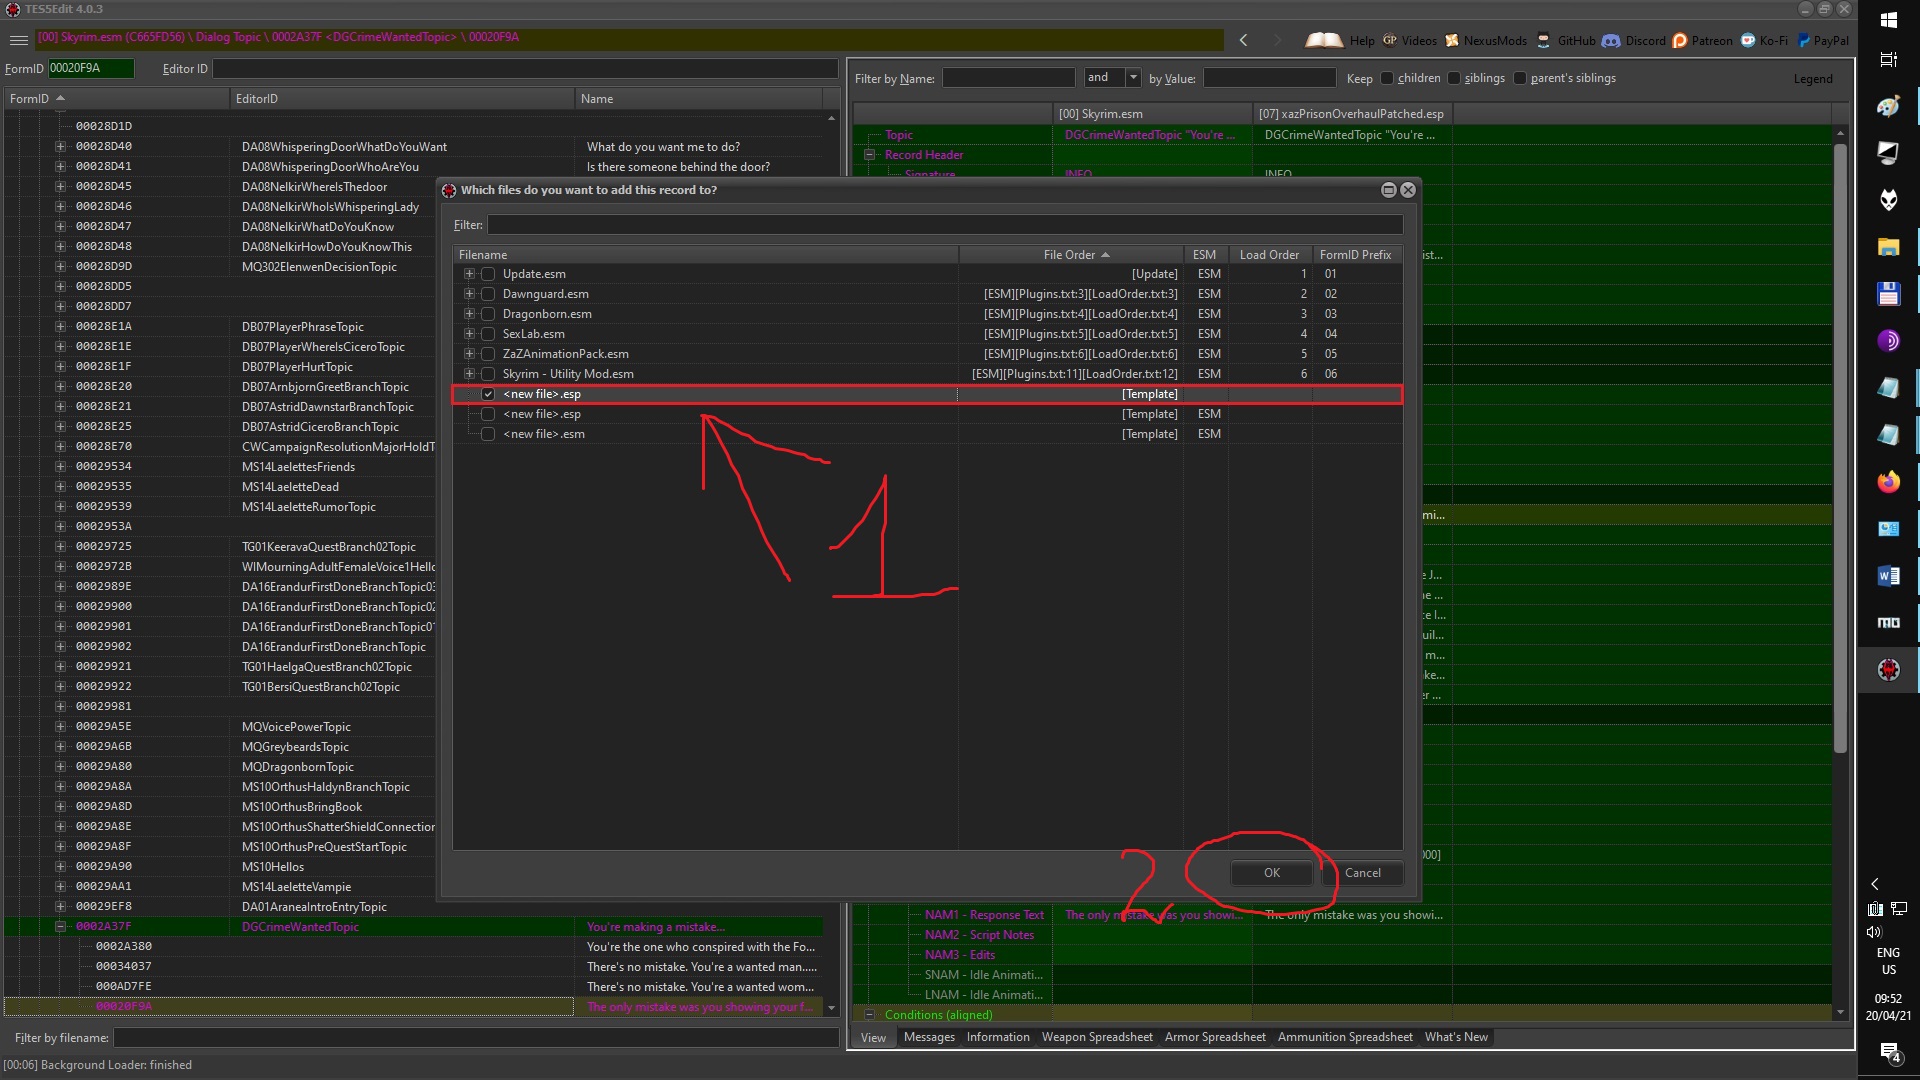Open the and/or filter dropdown
1920x1080 pixels.
pyautogui.click(x=1133, y=78)
